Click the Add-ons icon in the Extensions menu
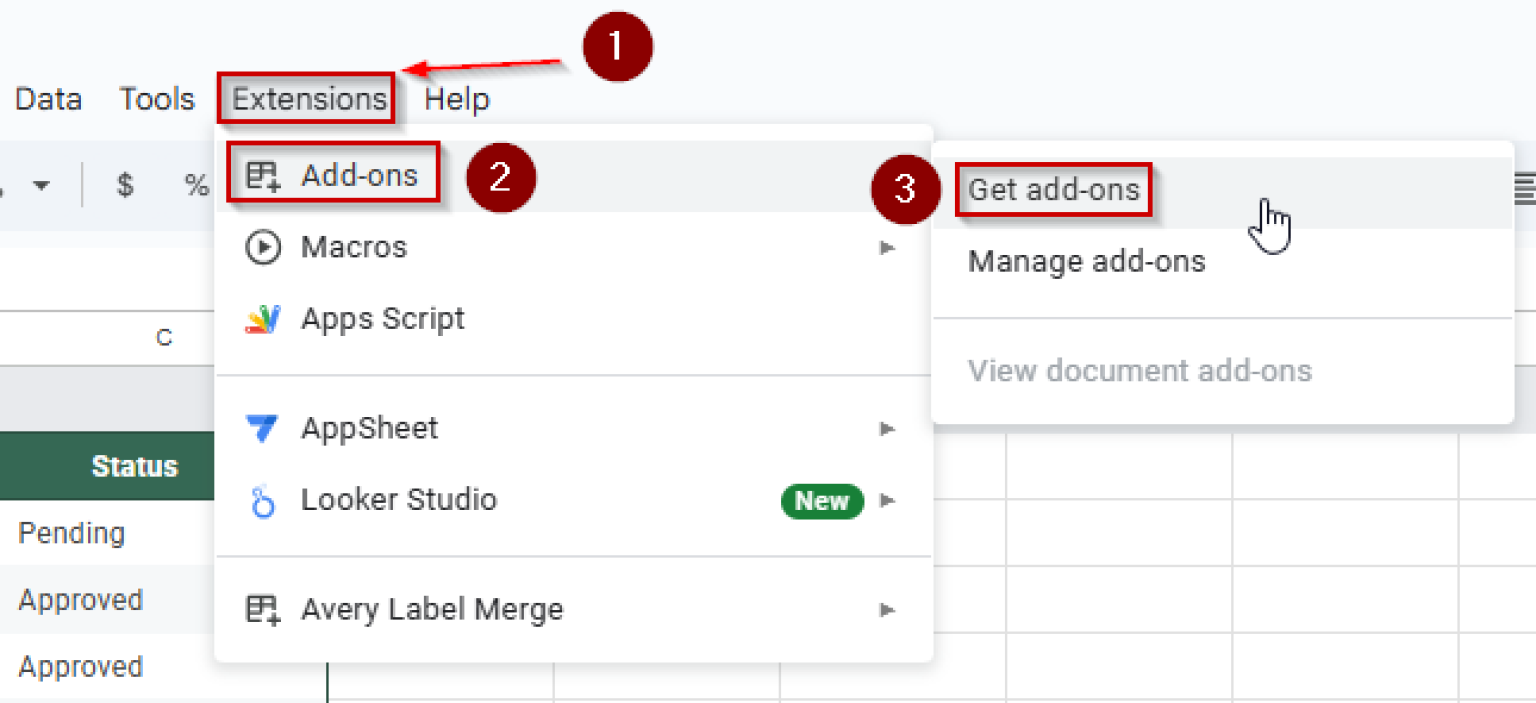This screenshot has height=703, width=1536. (x=263, y=174)
